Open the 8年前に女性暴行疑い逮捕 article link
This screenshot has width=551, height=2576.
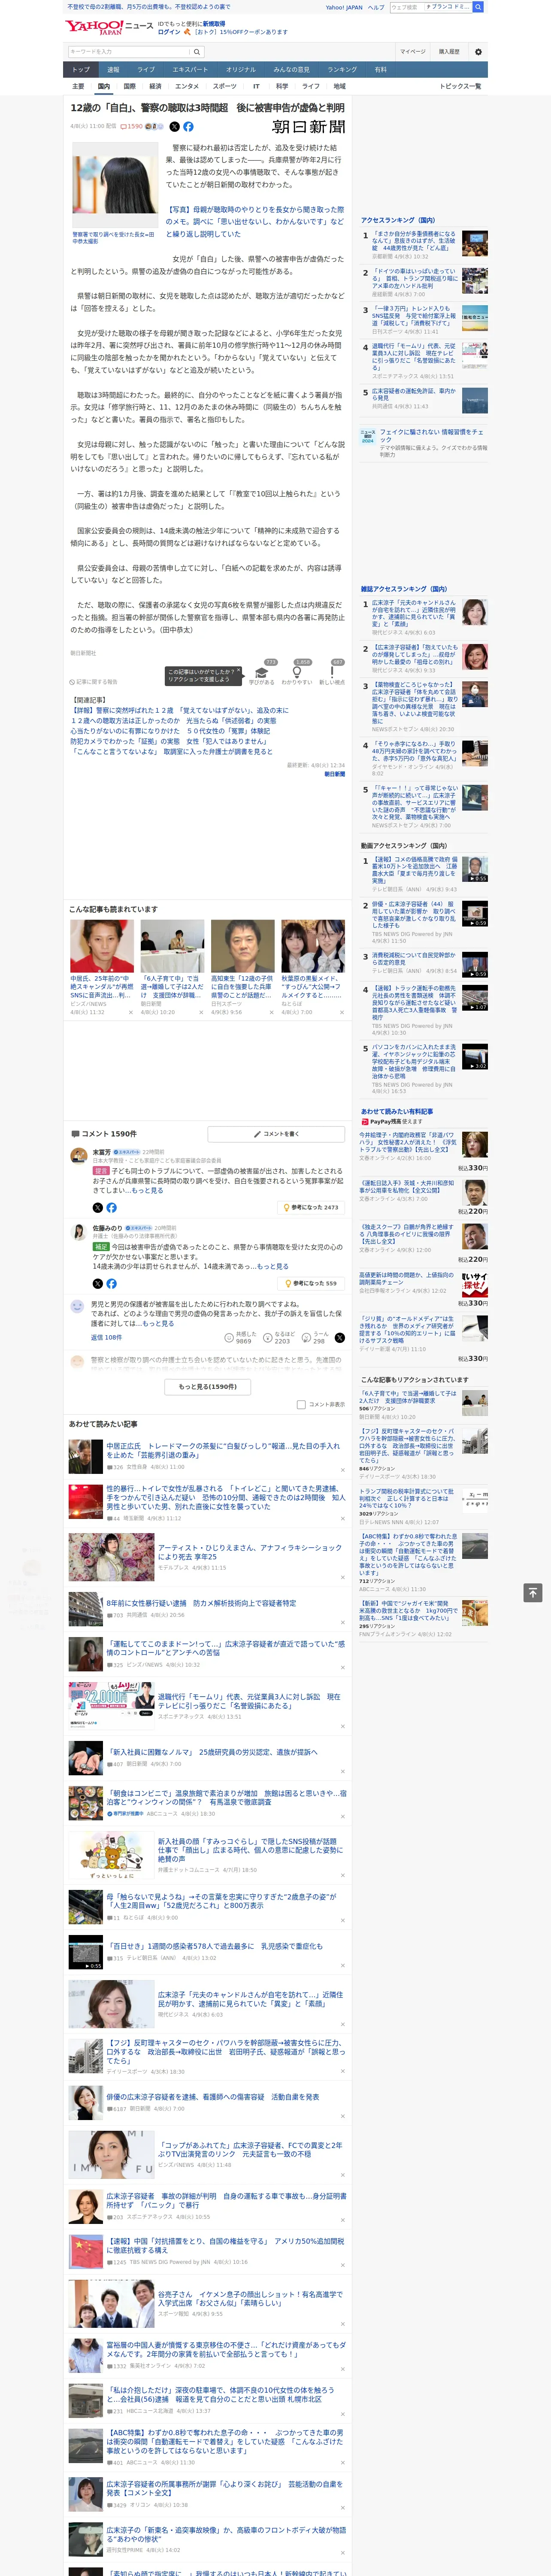coord(201,1603)
